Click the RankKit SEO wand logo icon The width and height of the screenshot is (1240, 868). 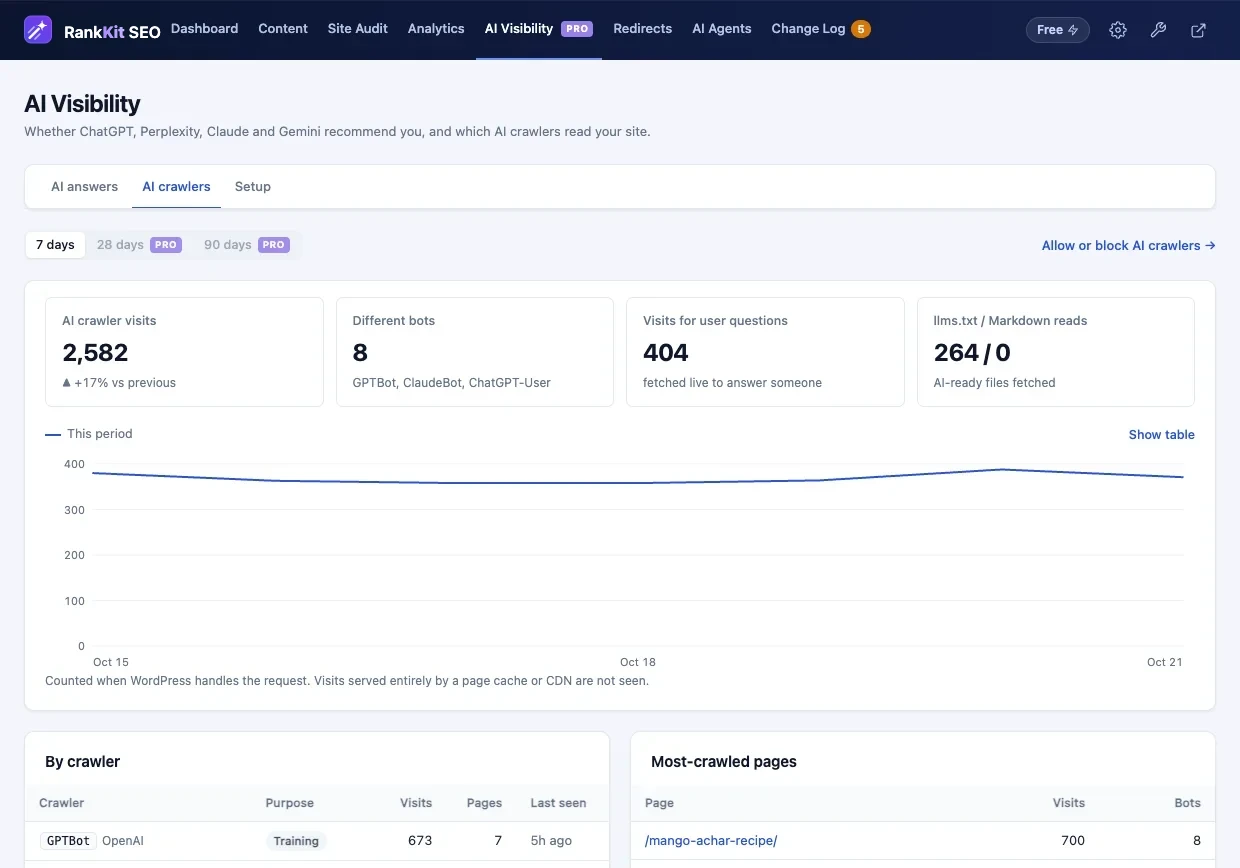click(x=39, y=30)
